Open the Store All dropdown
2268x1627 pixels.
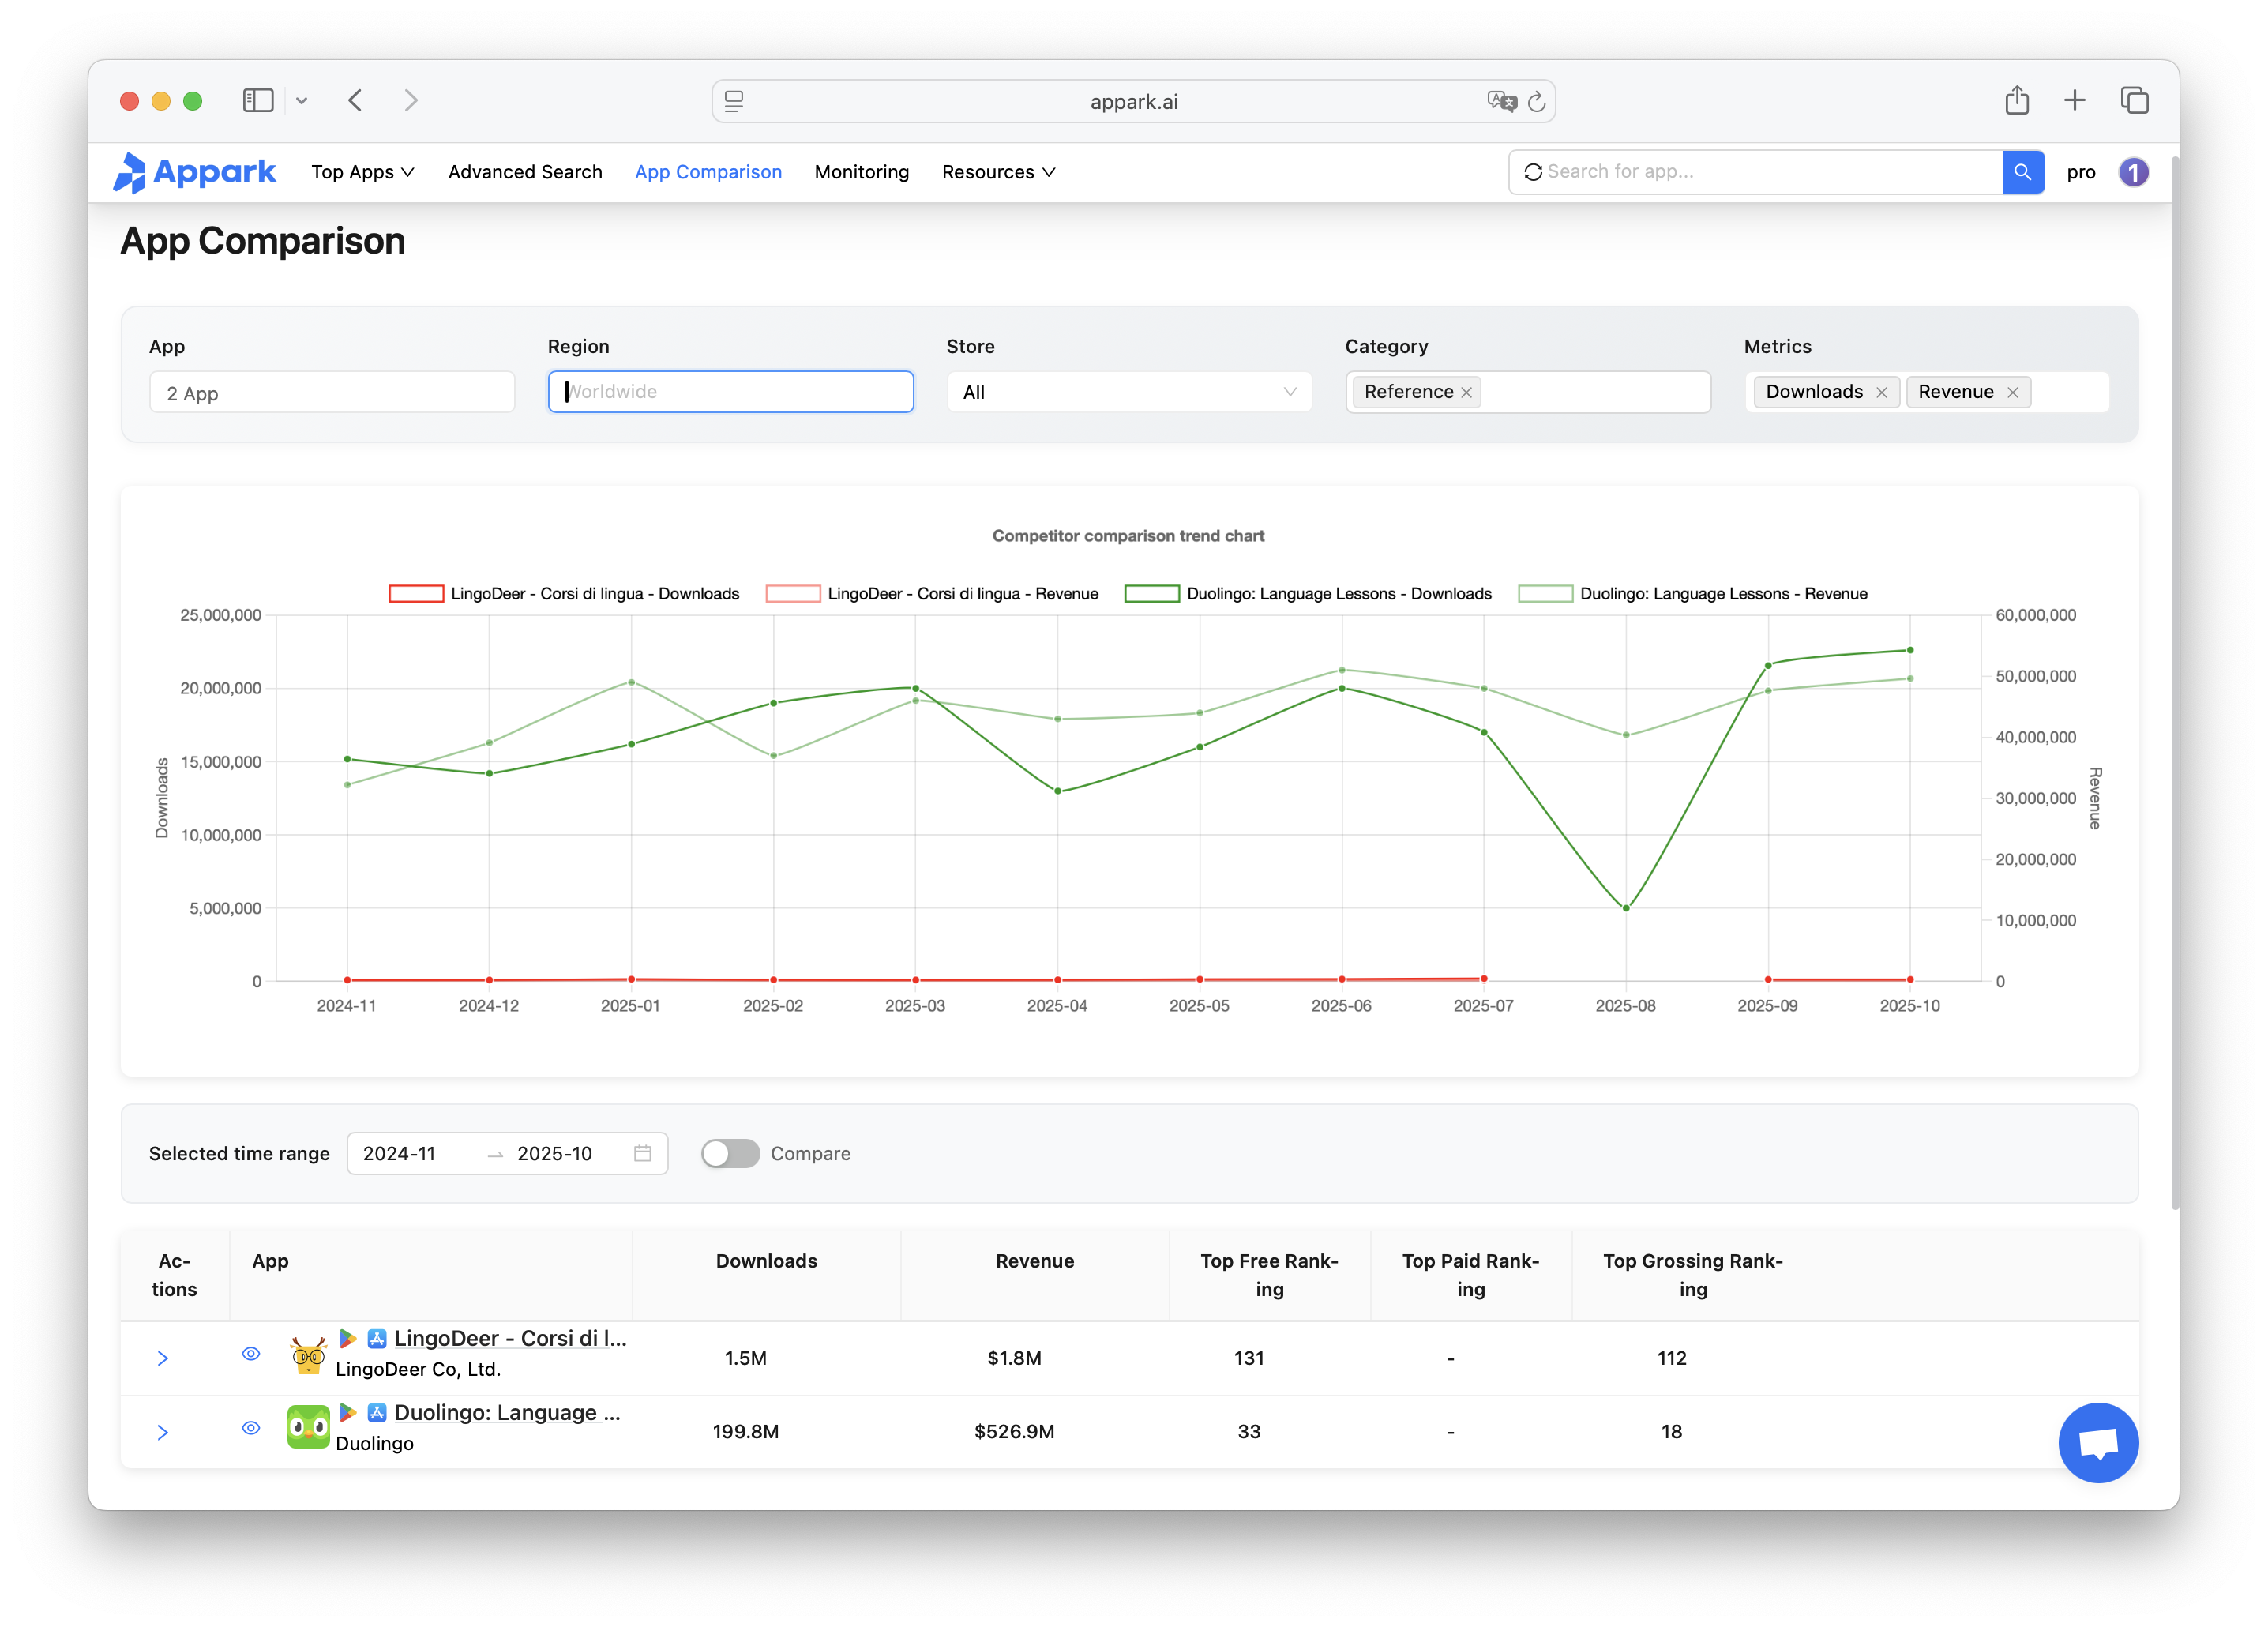click(1128, 392)
